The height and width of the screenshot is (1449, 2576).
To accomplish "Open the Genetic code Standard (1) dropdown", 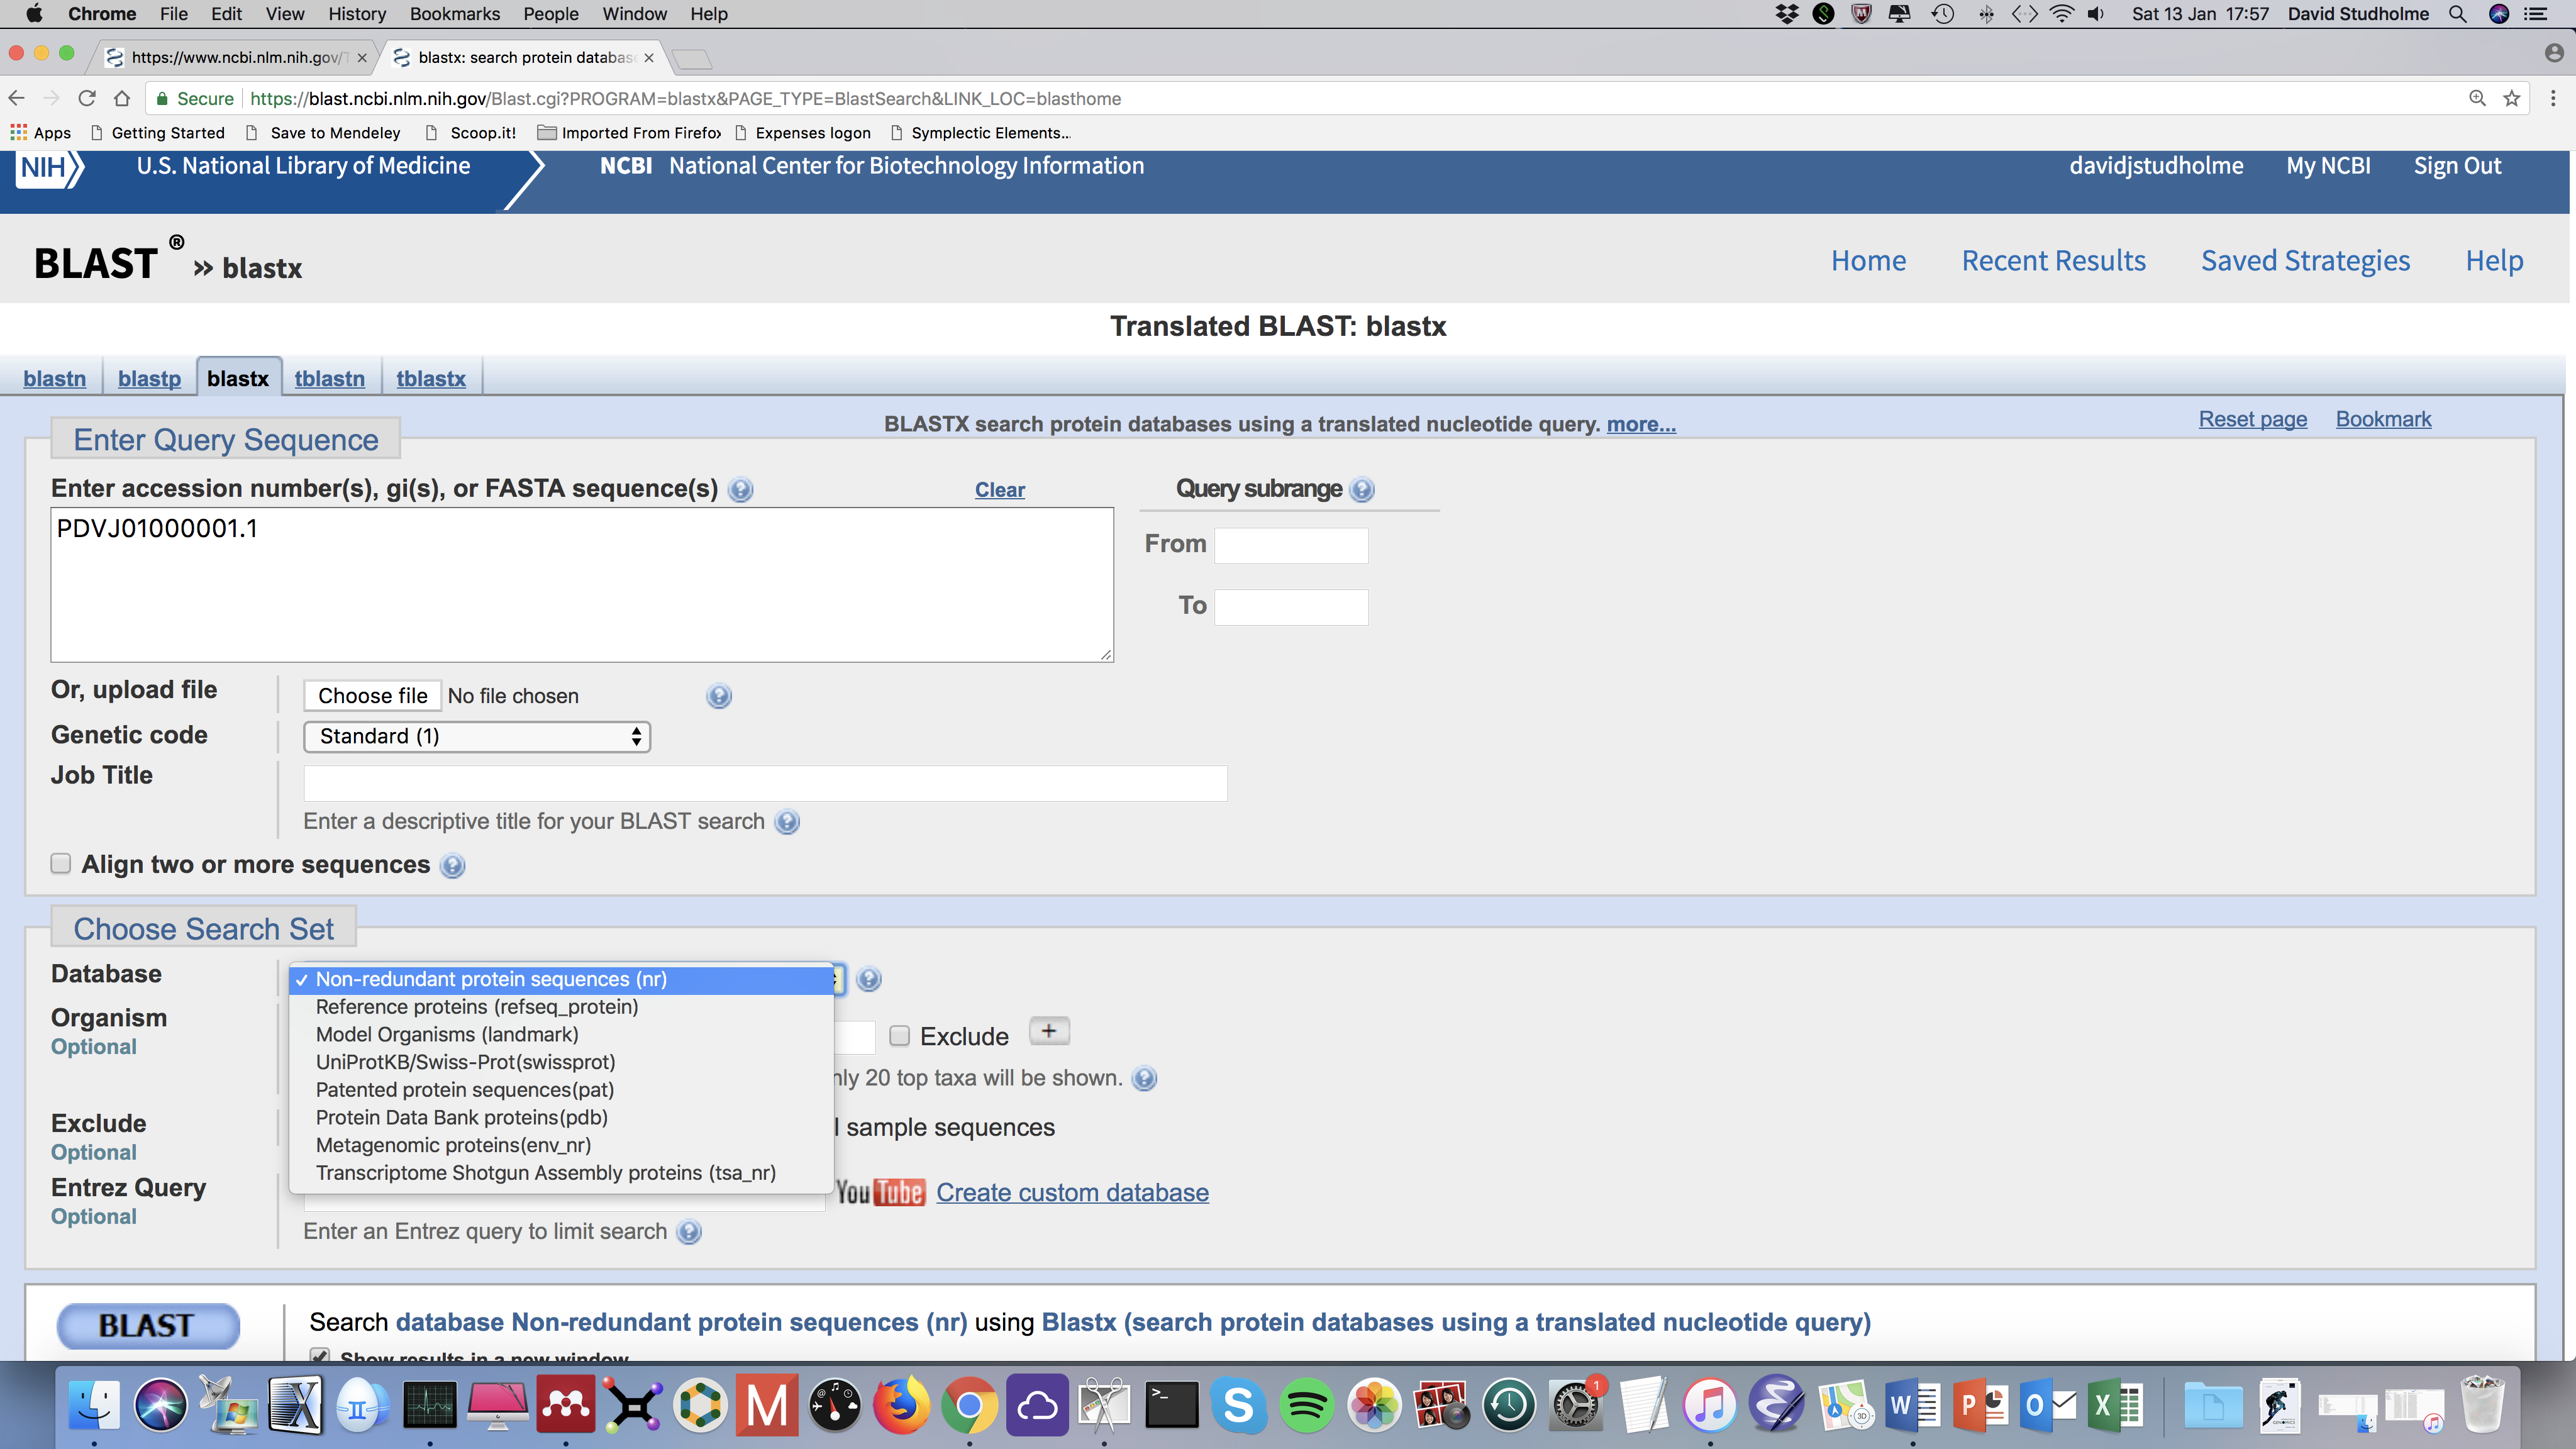I will [x=476, y=737].
